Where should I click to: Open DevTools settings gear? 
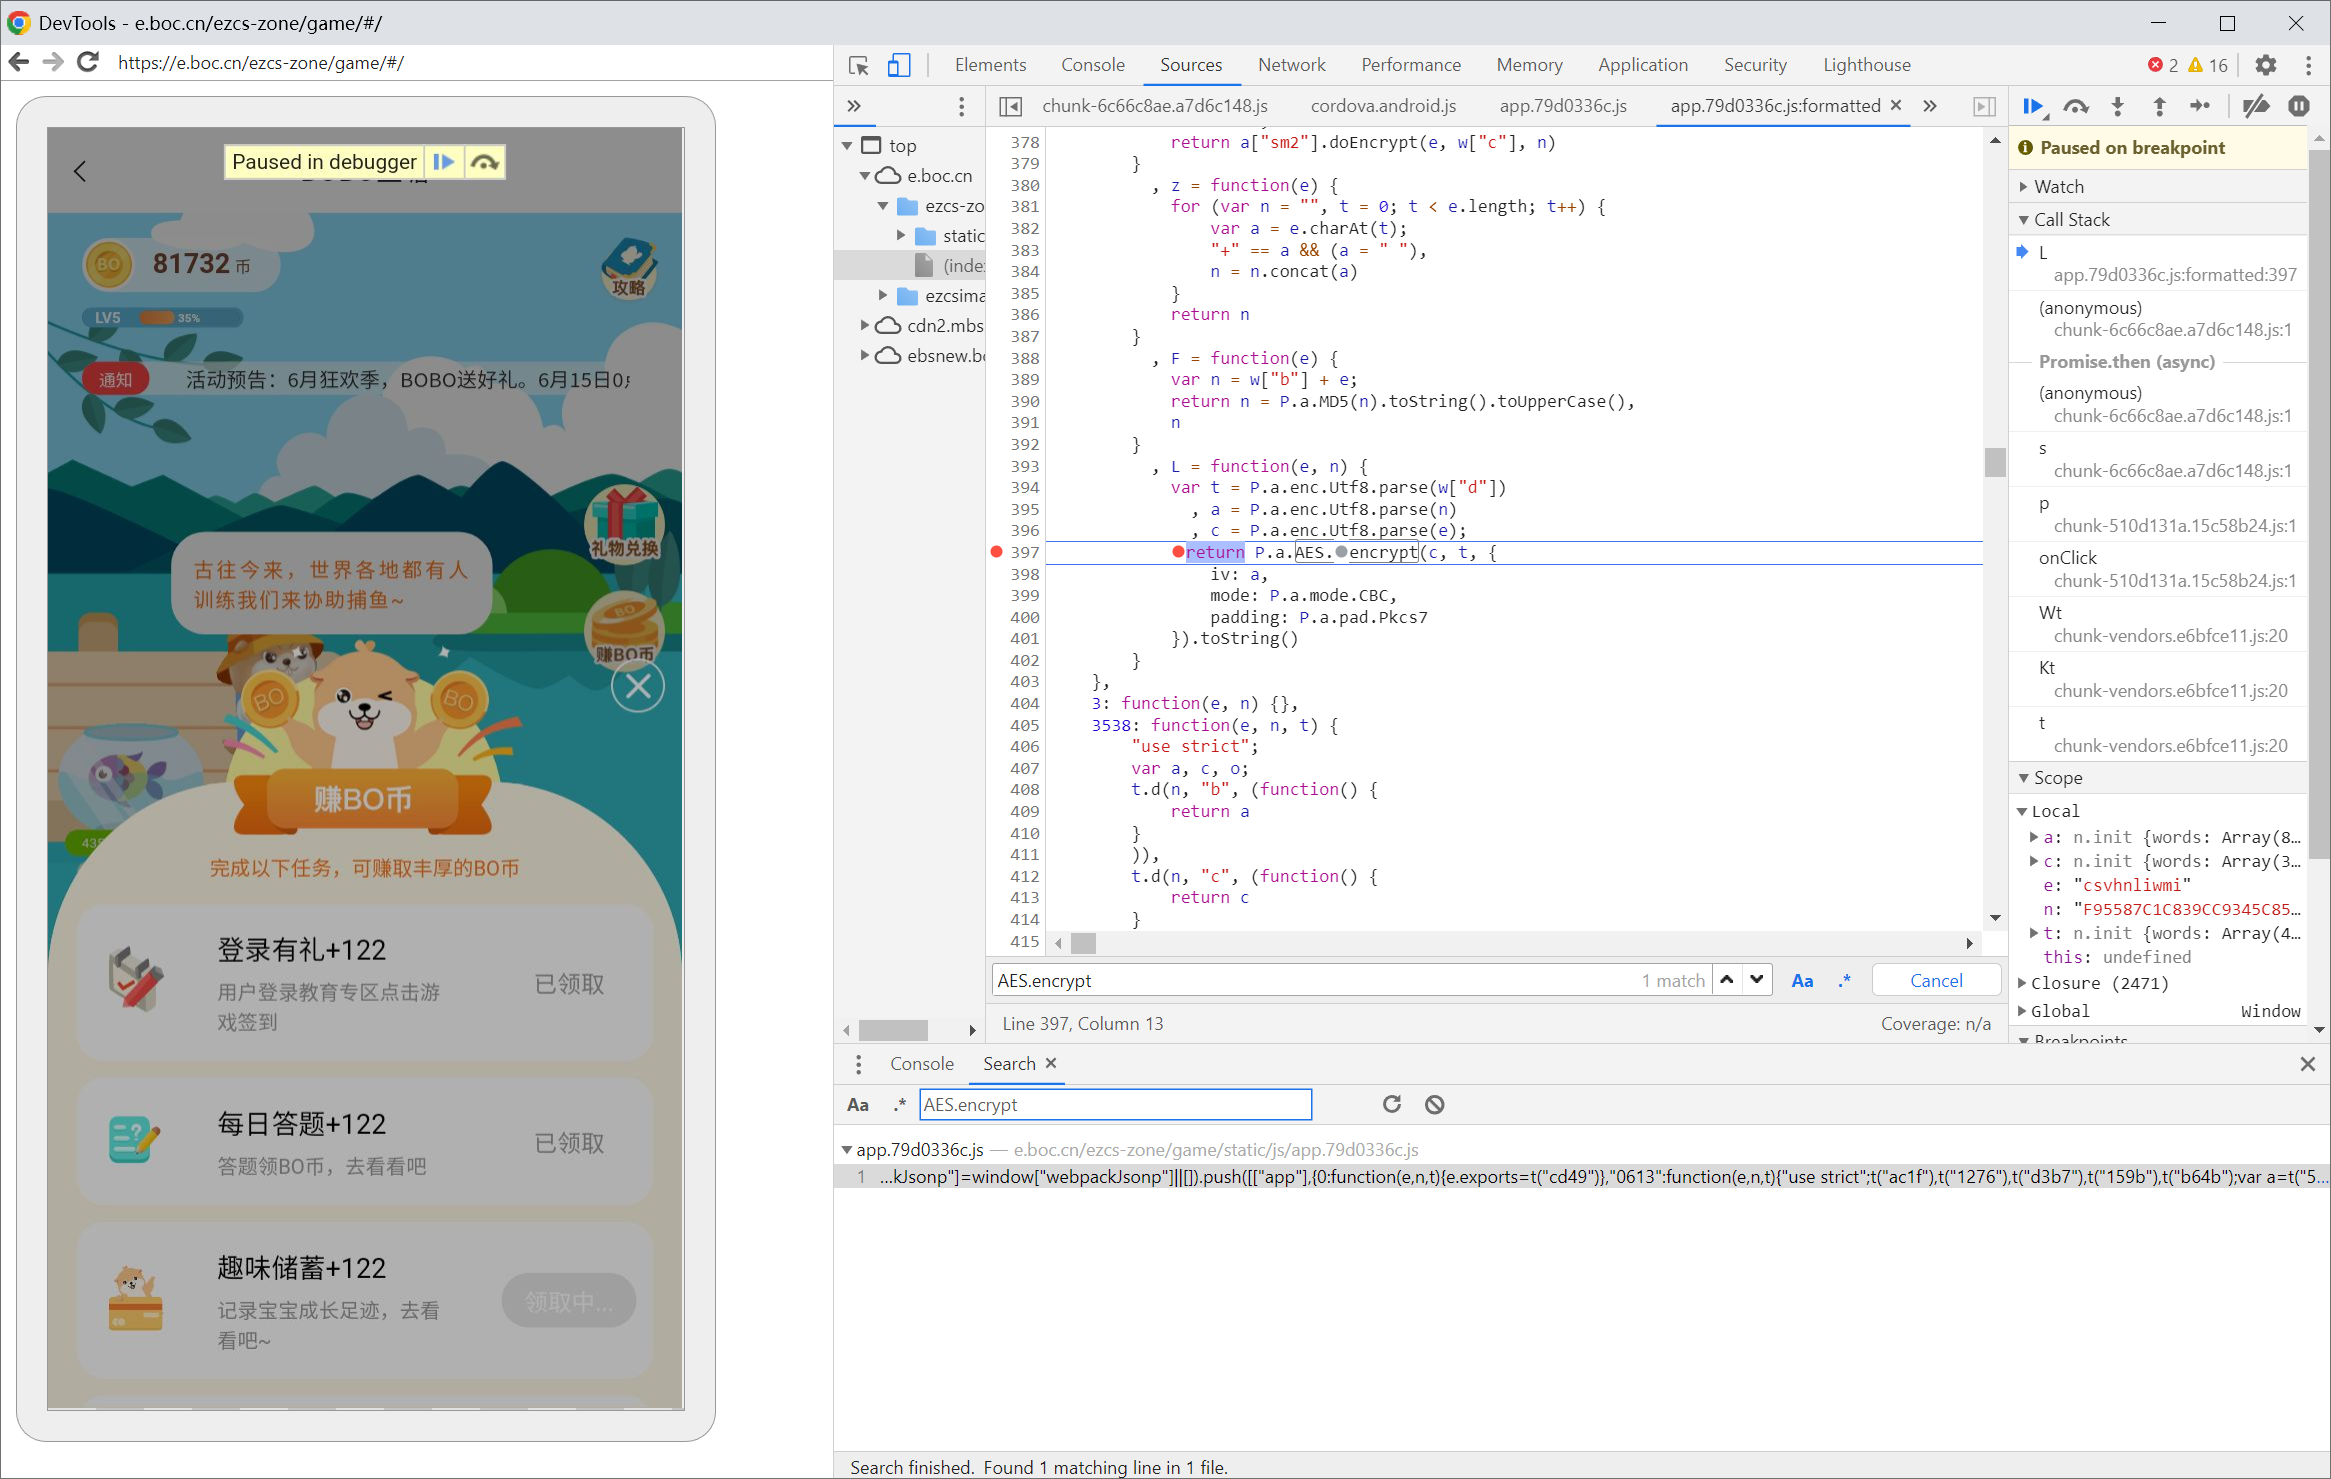[2266, 65]
